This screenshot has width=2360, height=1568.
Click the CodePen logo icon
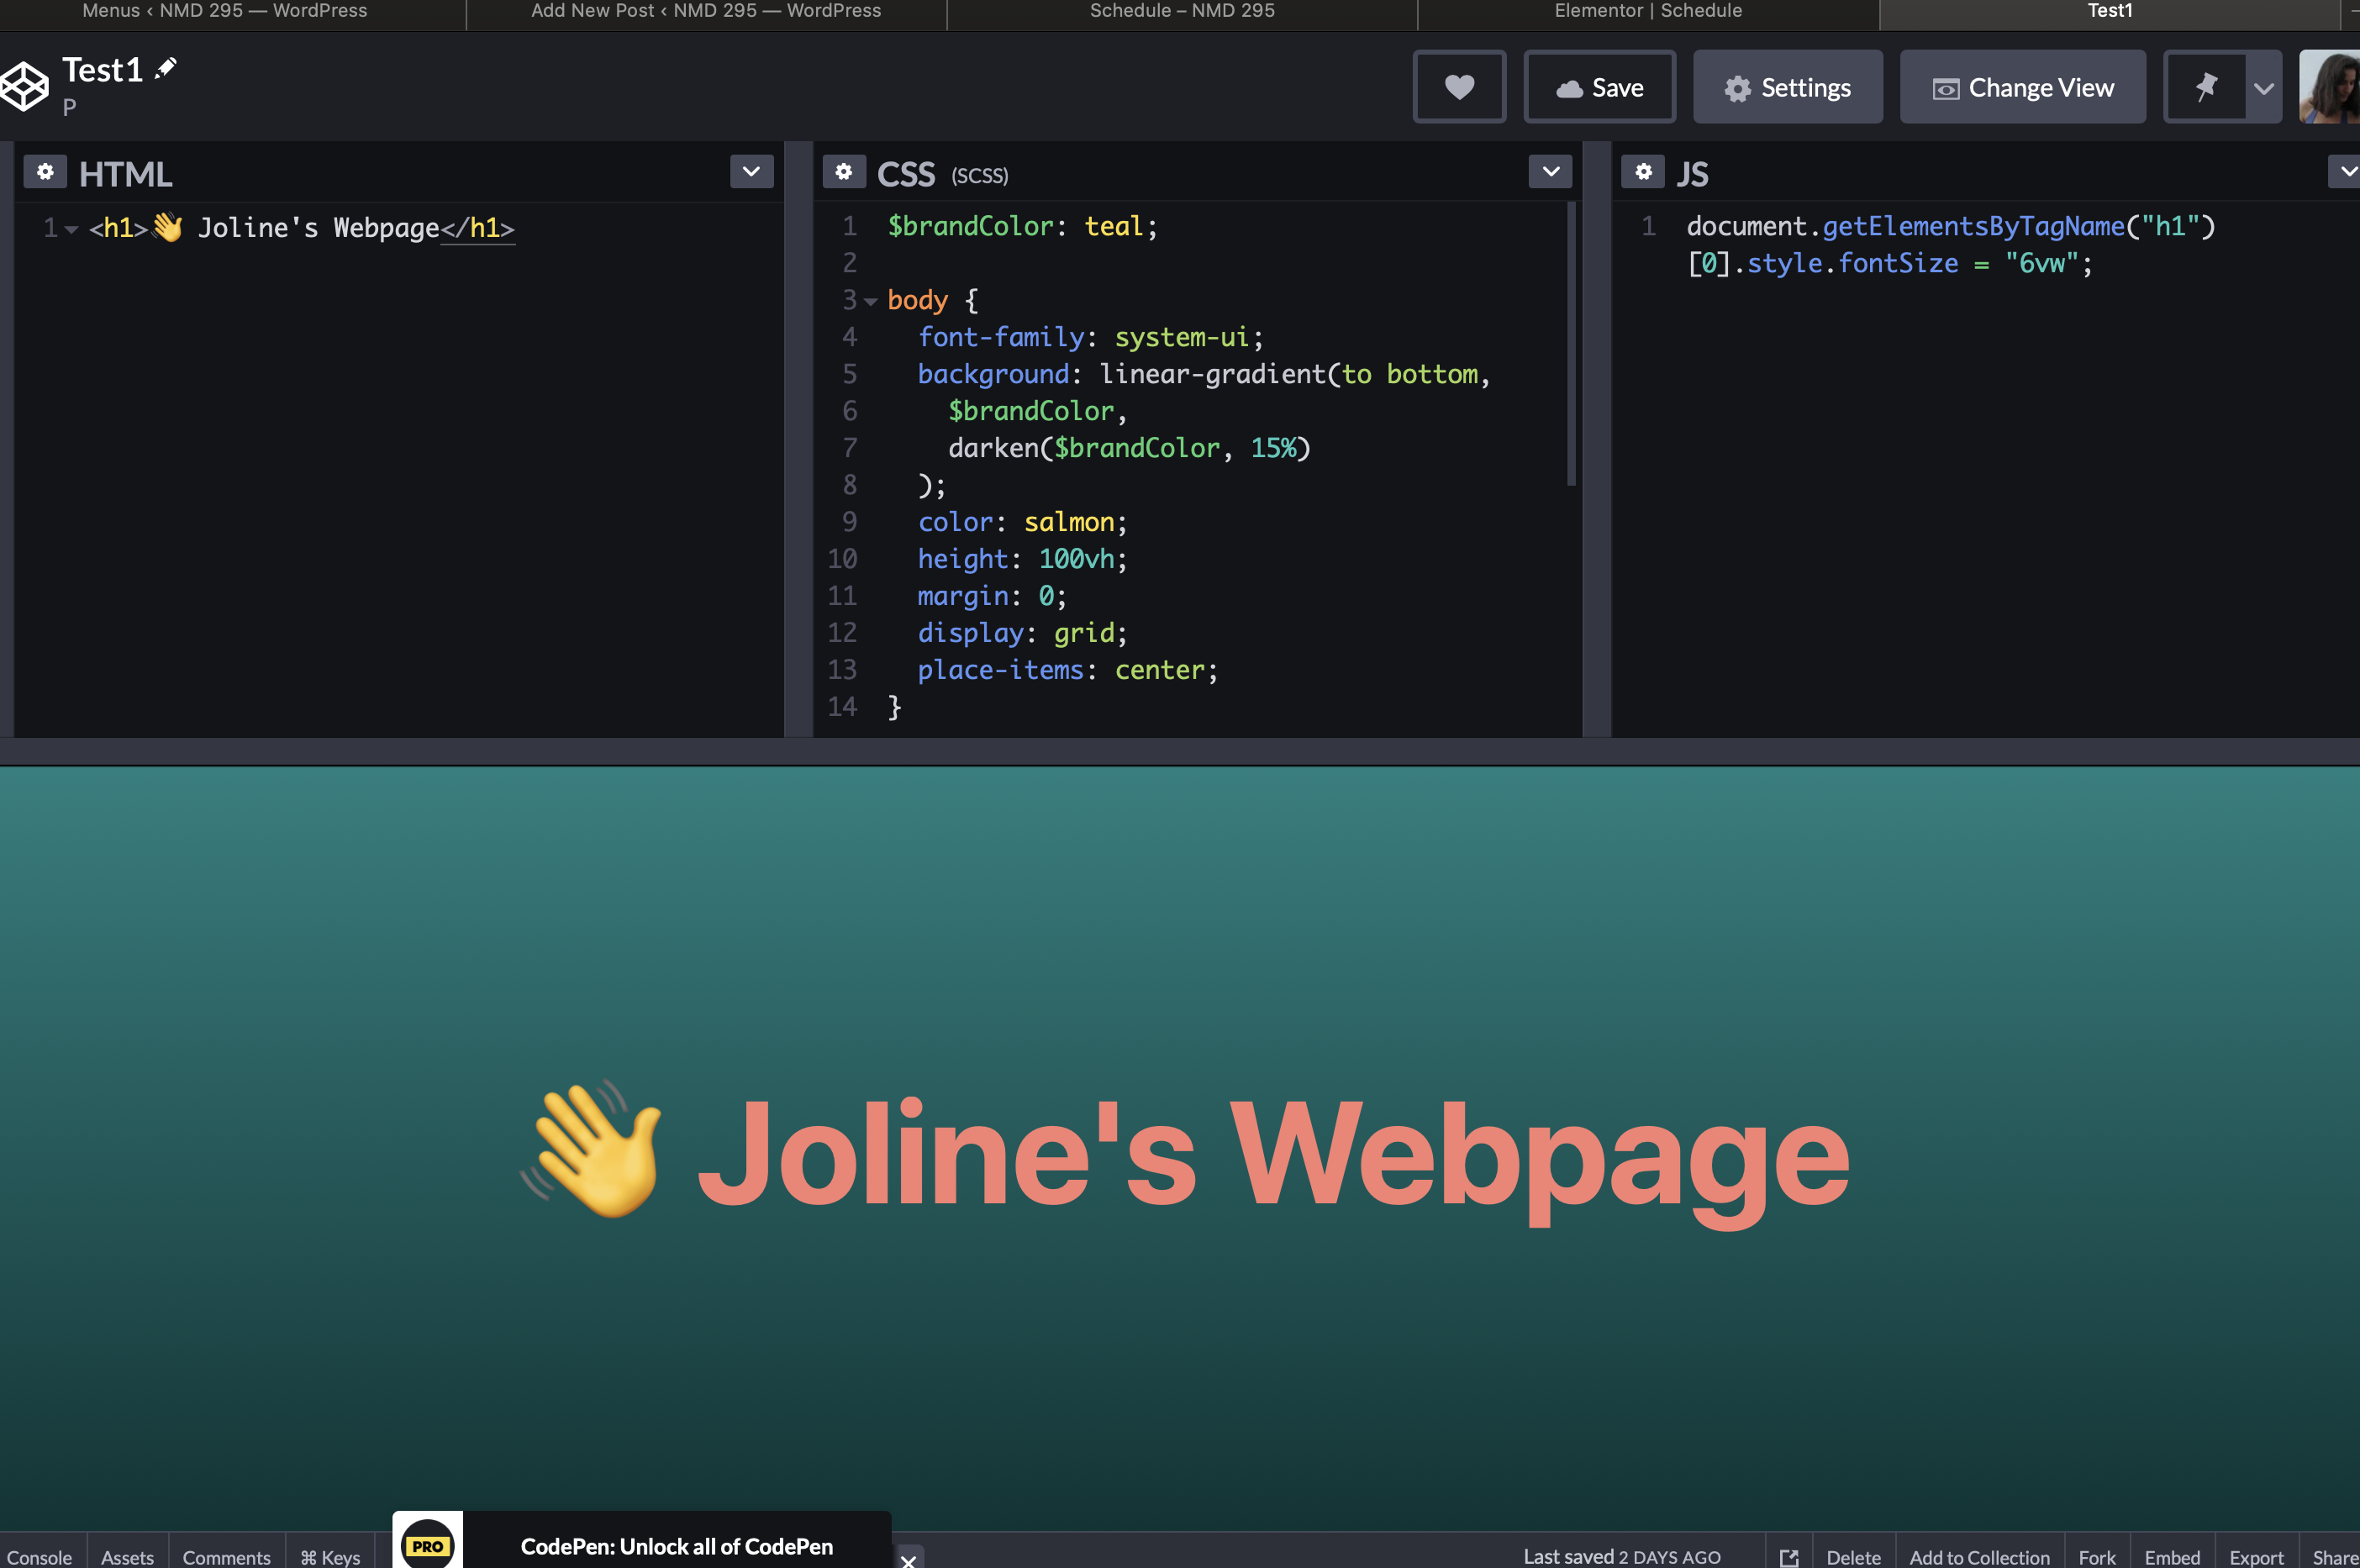(24, 86)
